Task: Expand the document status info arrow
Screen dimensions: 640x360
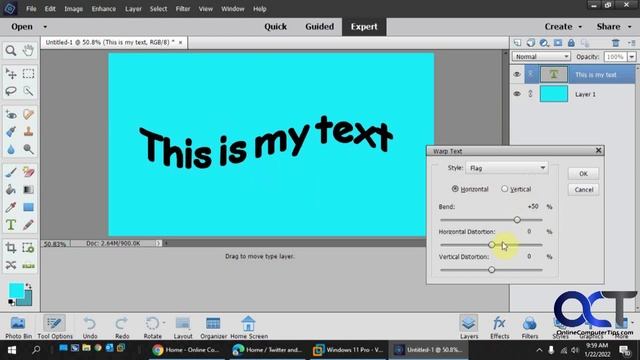Action: pos(158,243)
